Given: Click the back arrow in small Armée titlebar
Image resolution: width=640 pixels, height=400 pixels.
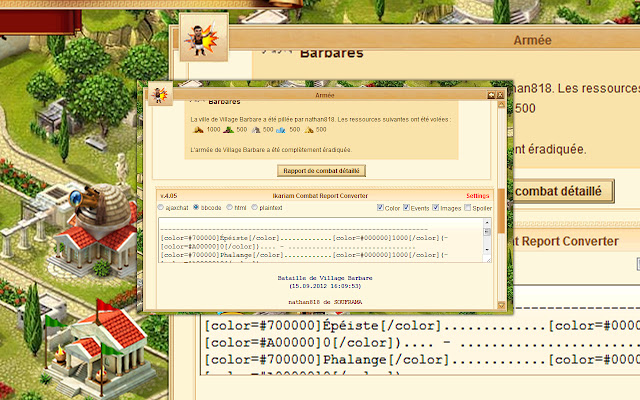Looking at the screenshot, I should [x=491, y=95].
